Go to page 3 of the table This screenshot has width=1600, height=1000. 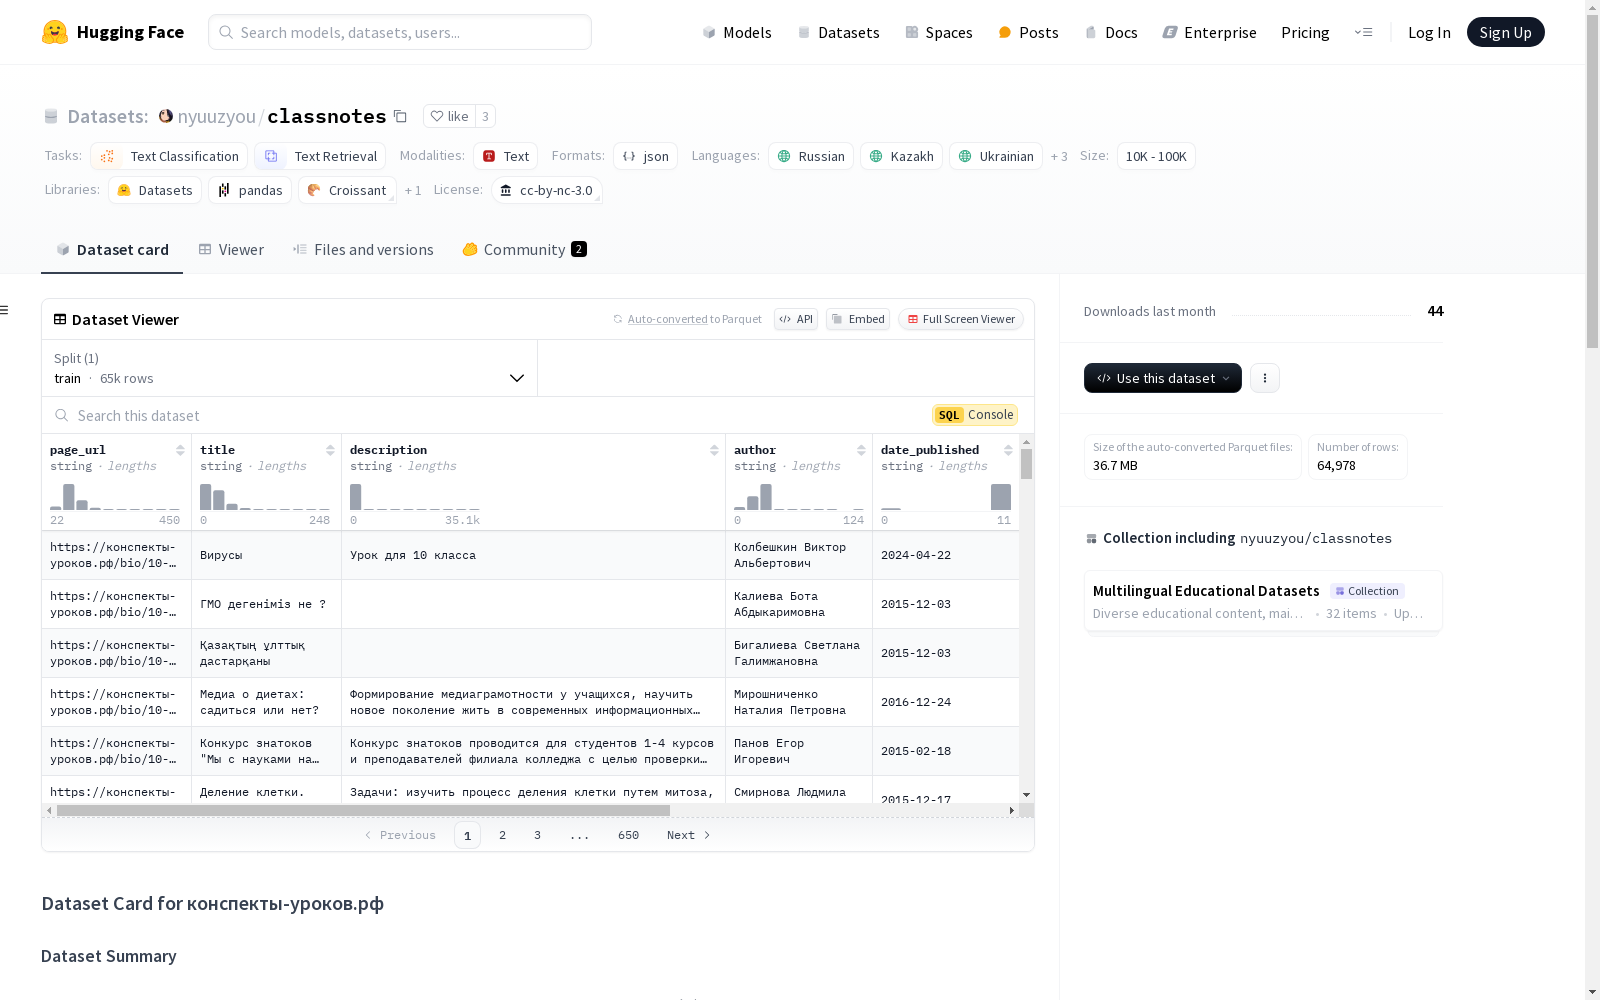coord(537,835)
